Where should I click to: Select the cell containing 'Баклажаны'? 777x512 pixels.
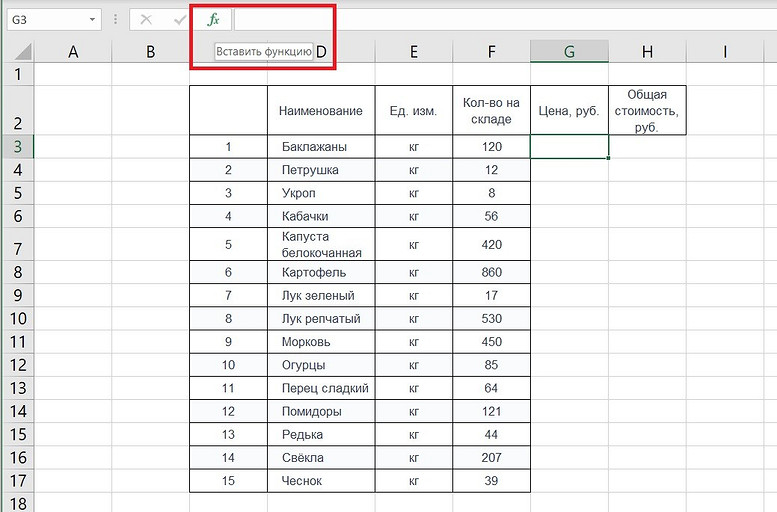point(321,147)
